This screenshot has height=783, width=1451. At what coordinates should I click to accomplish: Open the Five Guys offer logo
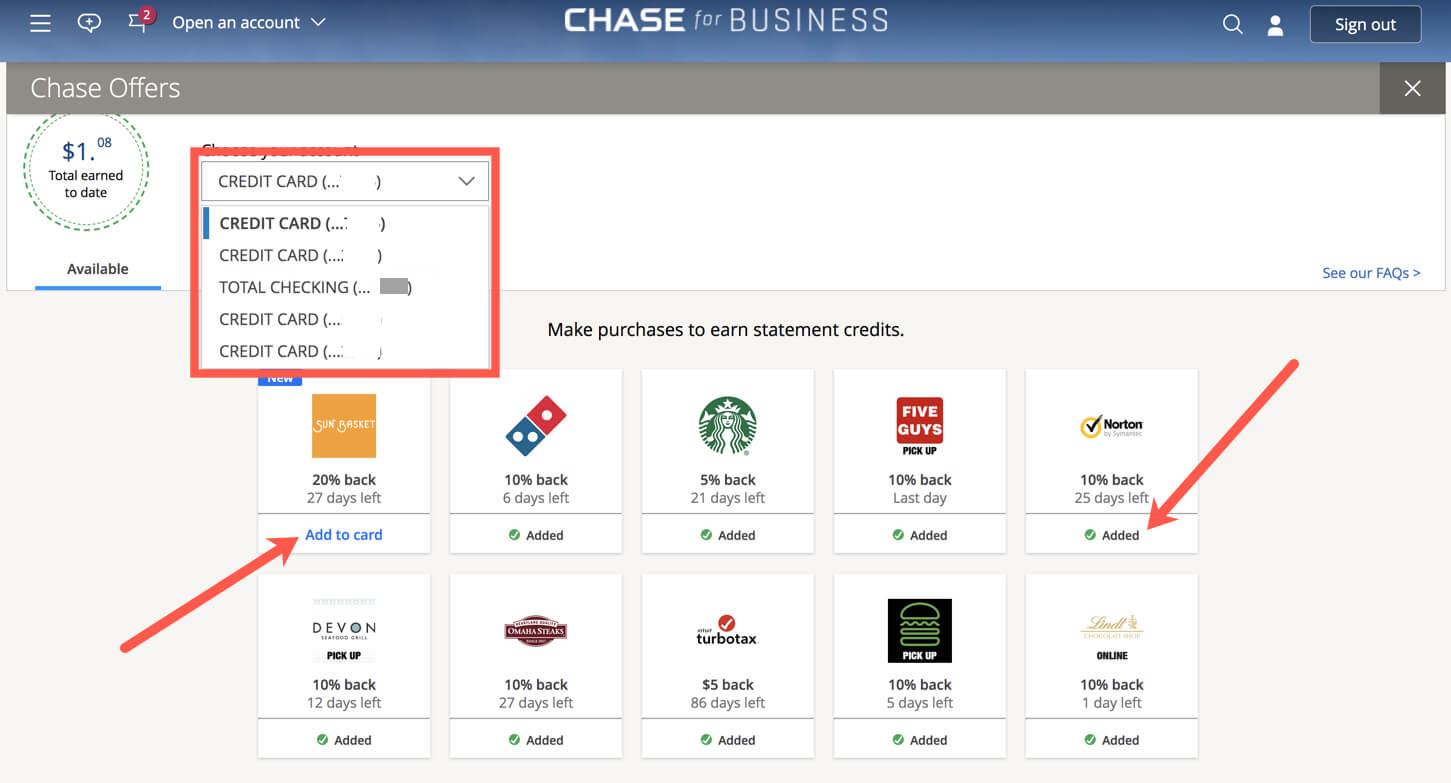(x=920, y=426)
